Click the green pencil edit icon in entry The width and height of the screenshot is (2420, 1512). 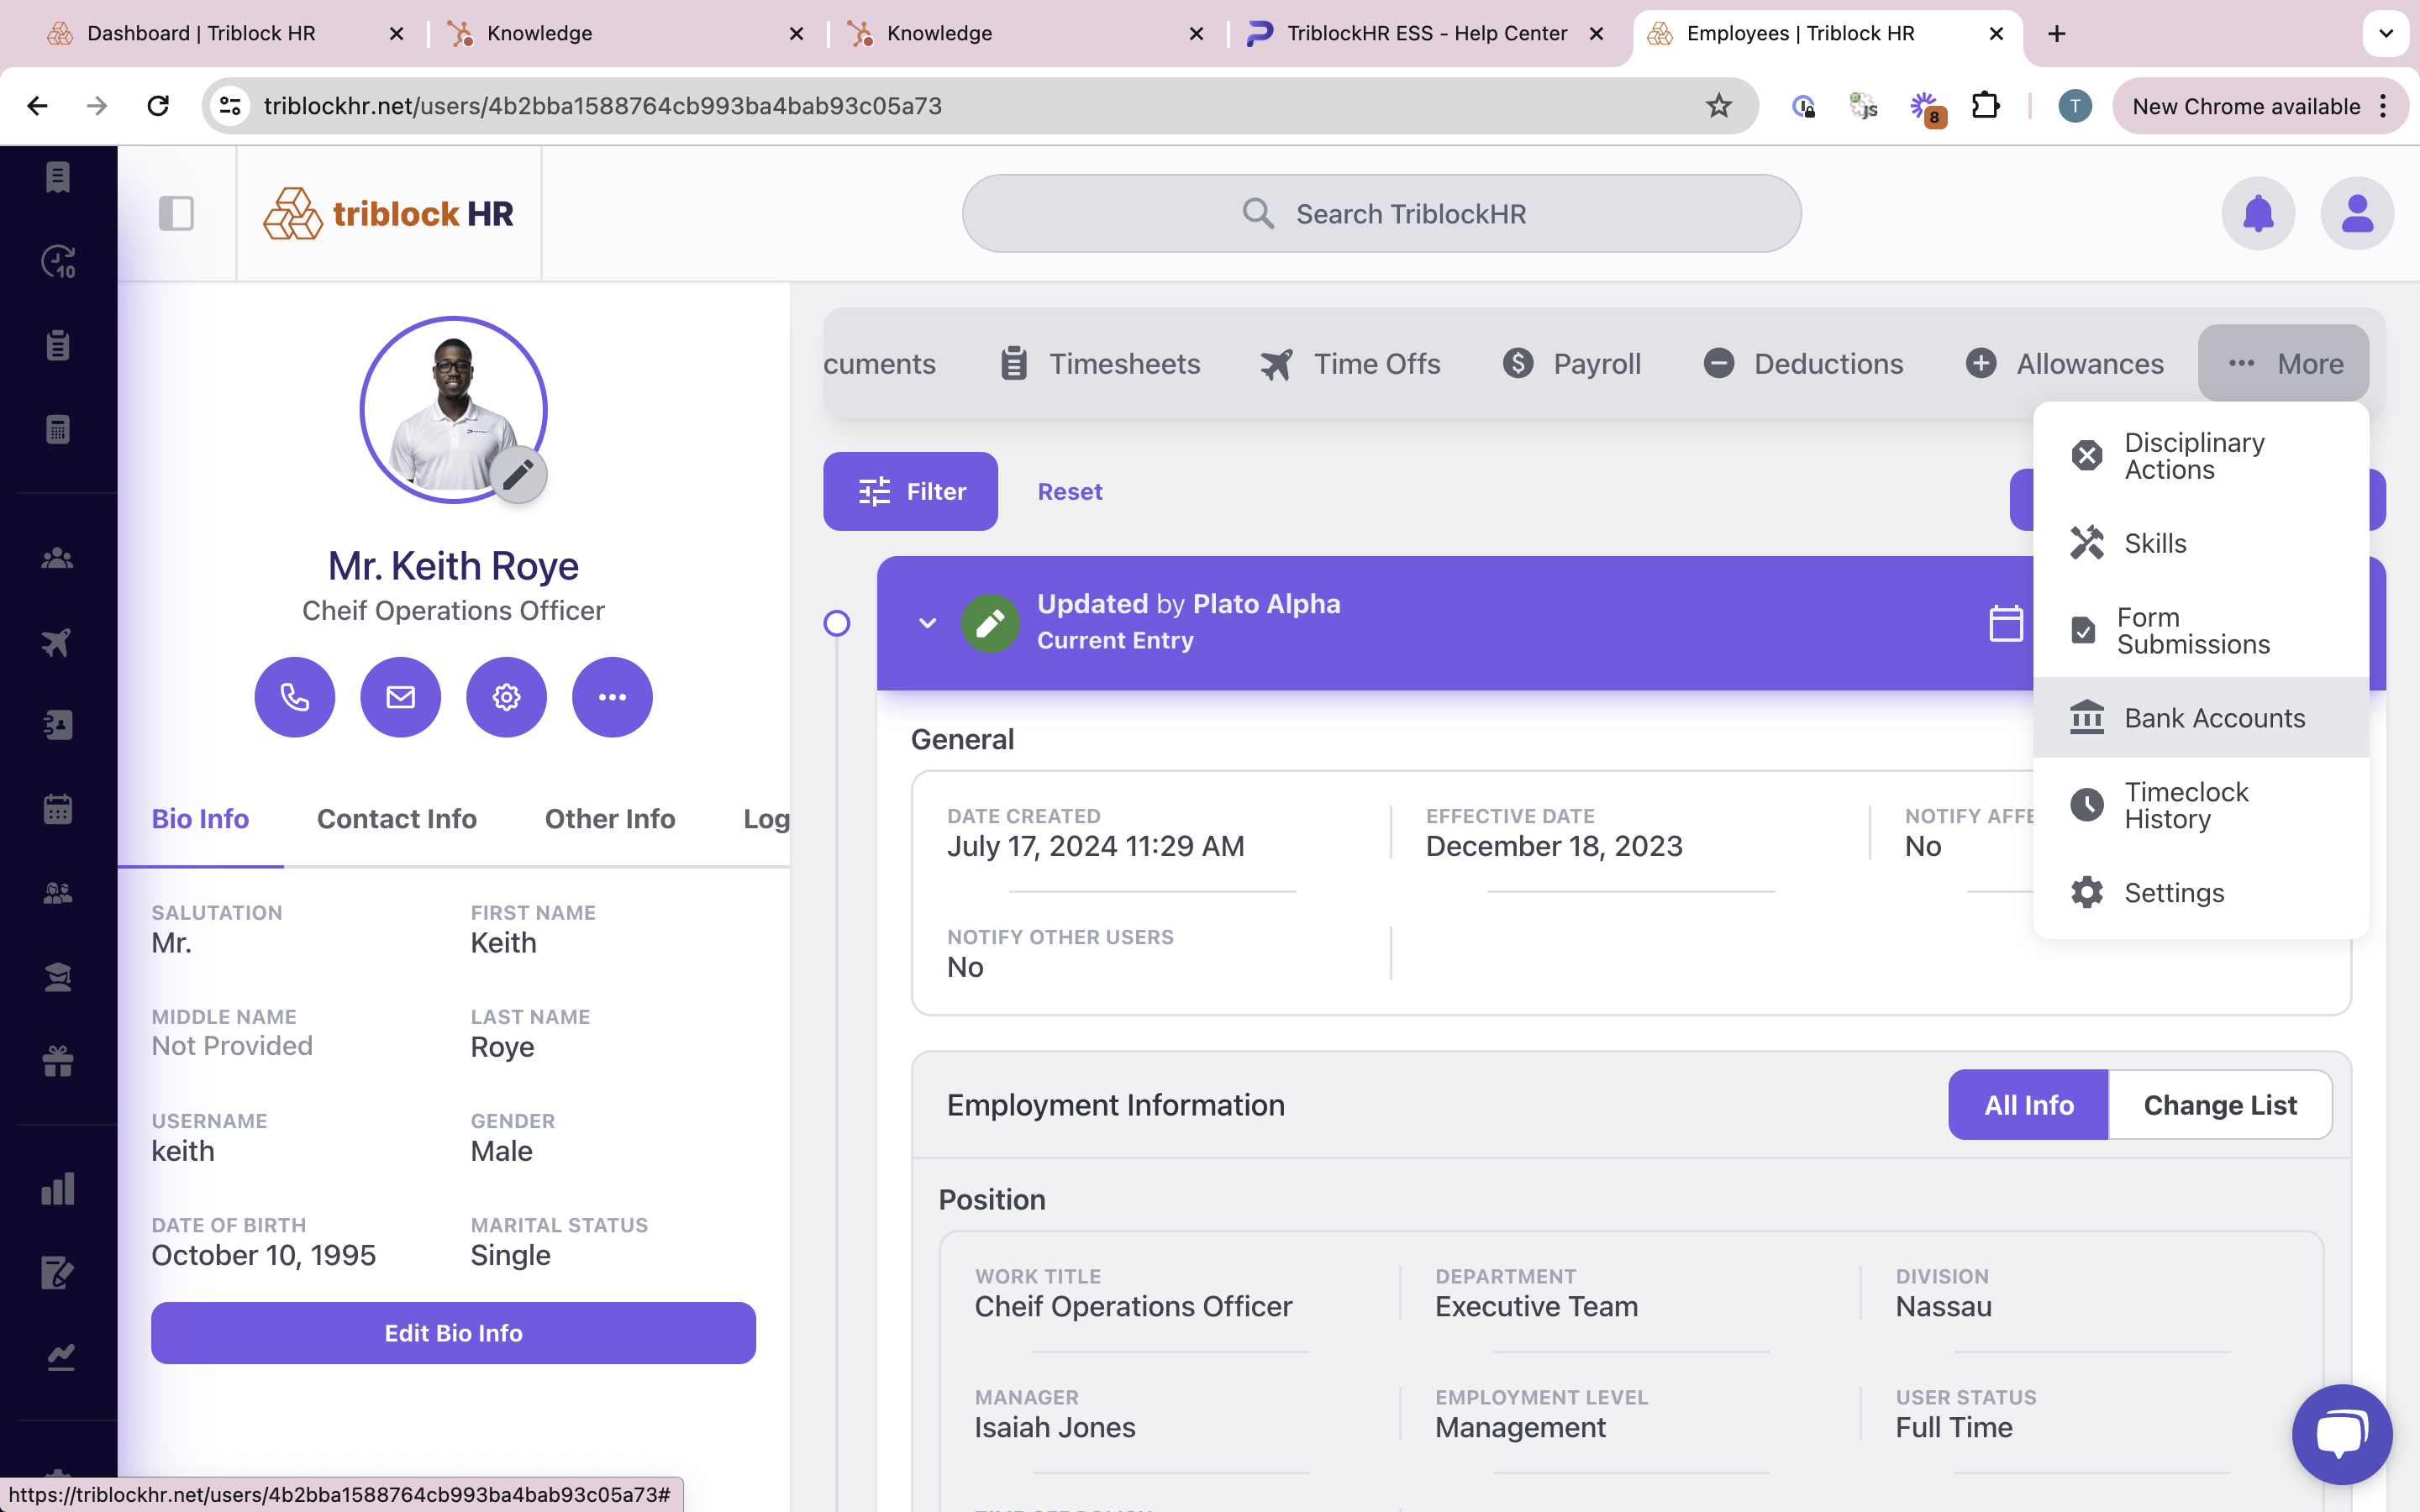click(990, 623)
